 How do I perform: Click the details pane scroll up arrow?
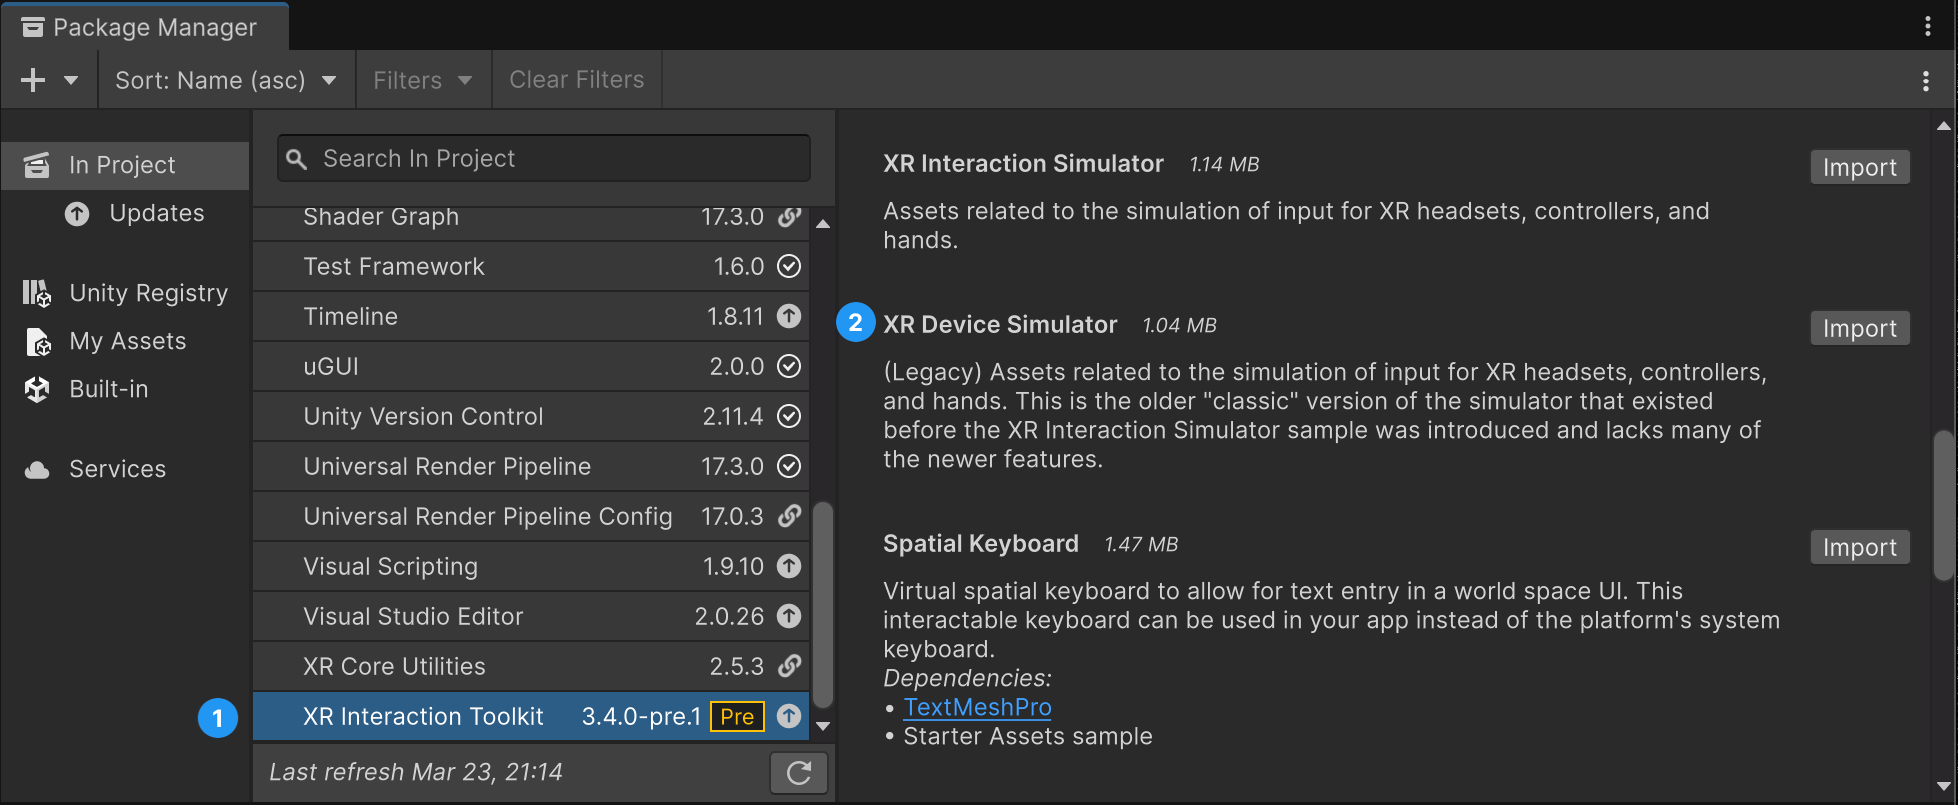coord(1943,126)
